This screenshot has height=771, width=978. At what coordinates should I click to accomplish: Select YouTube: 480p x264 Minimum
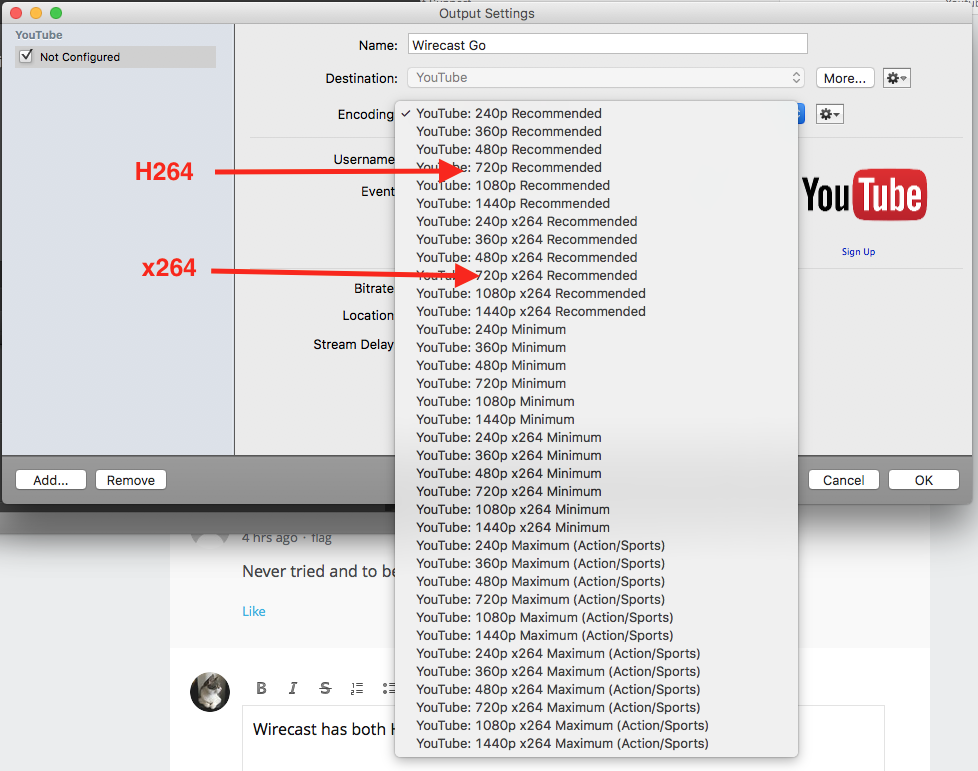click(596, 474)
